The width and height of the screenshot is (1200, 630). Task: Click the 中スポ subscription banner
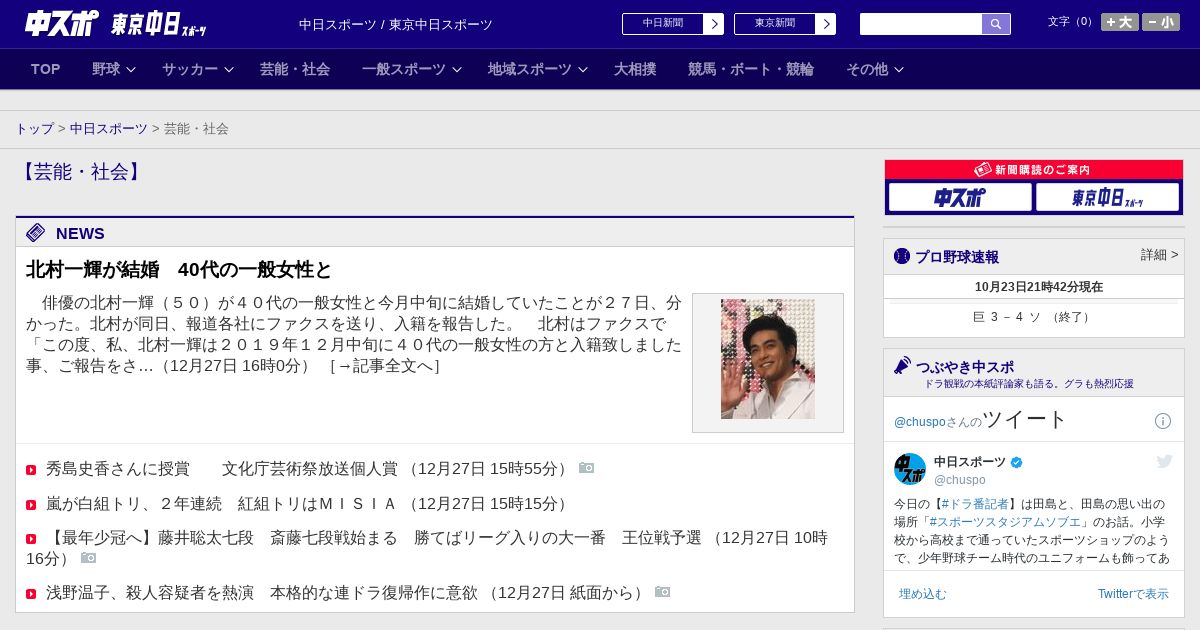pos(960,197)
